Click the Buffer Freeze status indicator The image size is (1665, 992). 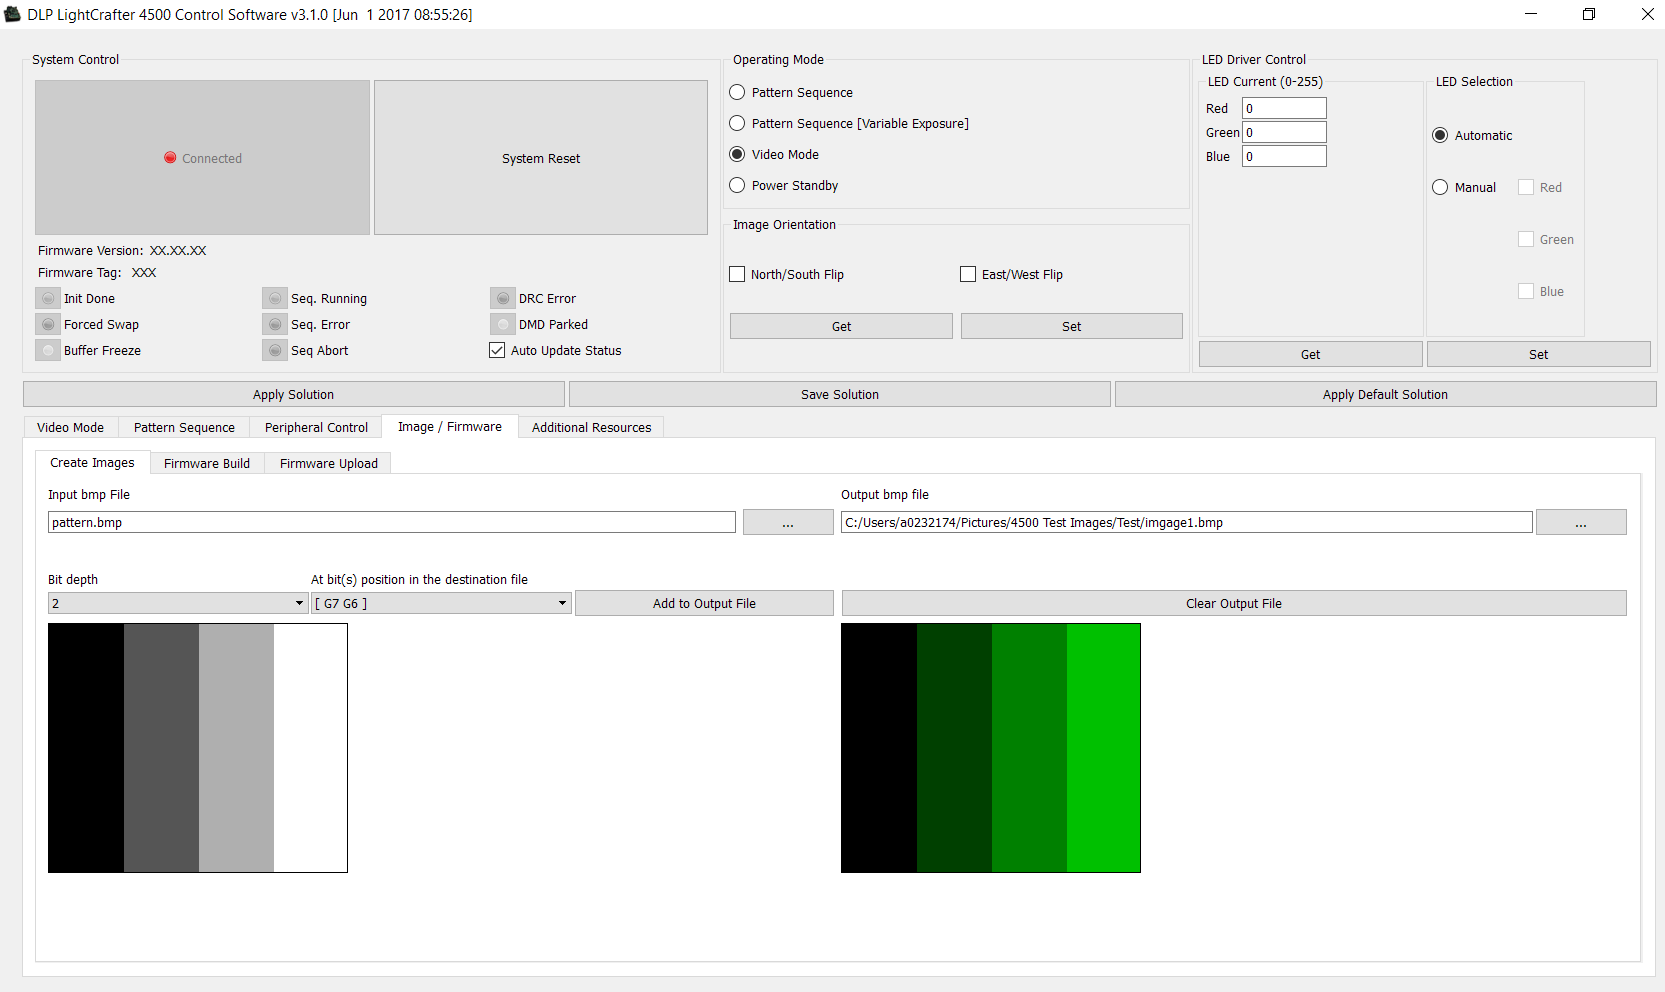tap(48, 350)
